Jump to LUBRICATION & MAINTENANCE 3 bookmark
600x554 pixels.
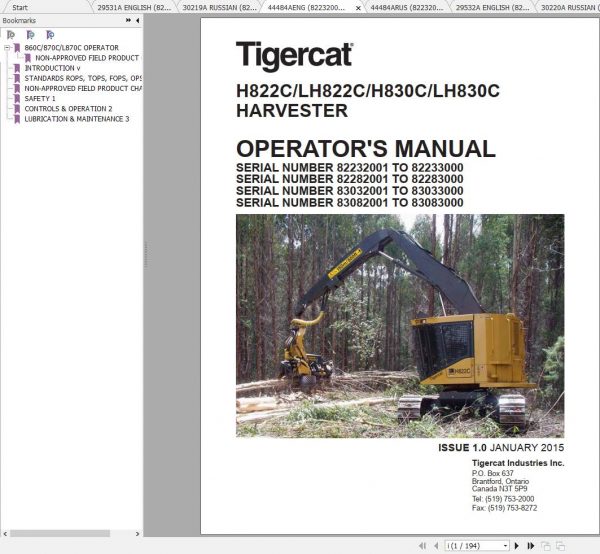77,119
